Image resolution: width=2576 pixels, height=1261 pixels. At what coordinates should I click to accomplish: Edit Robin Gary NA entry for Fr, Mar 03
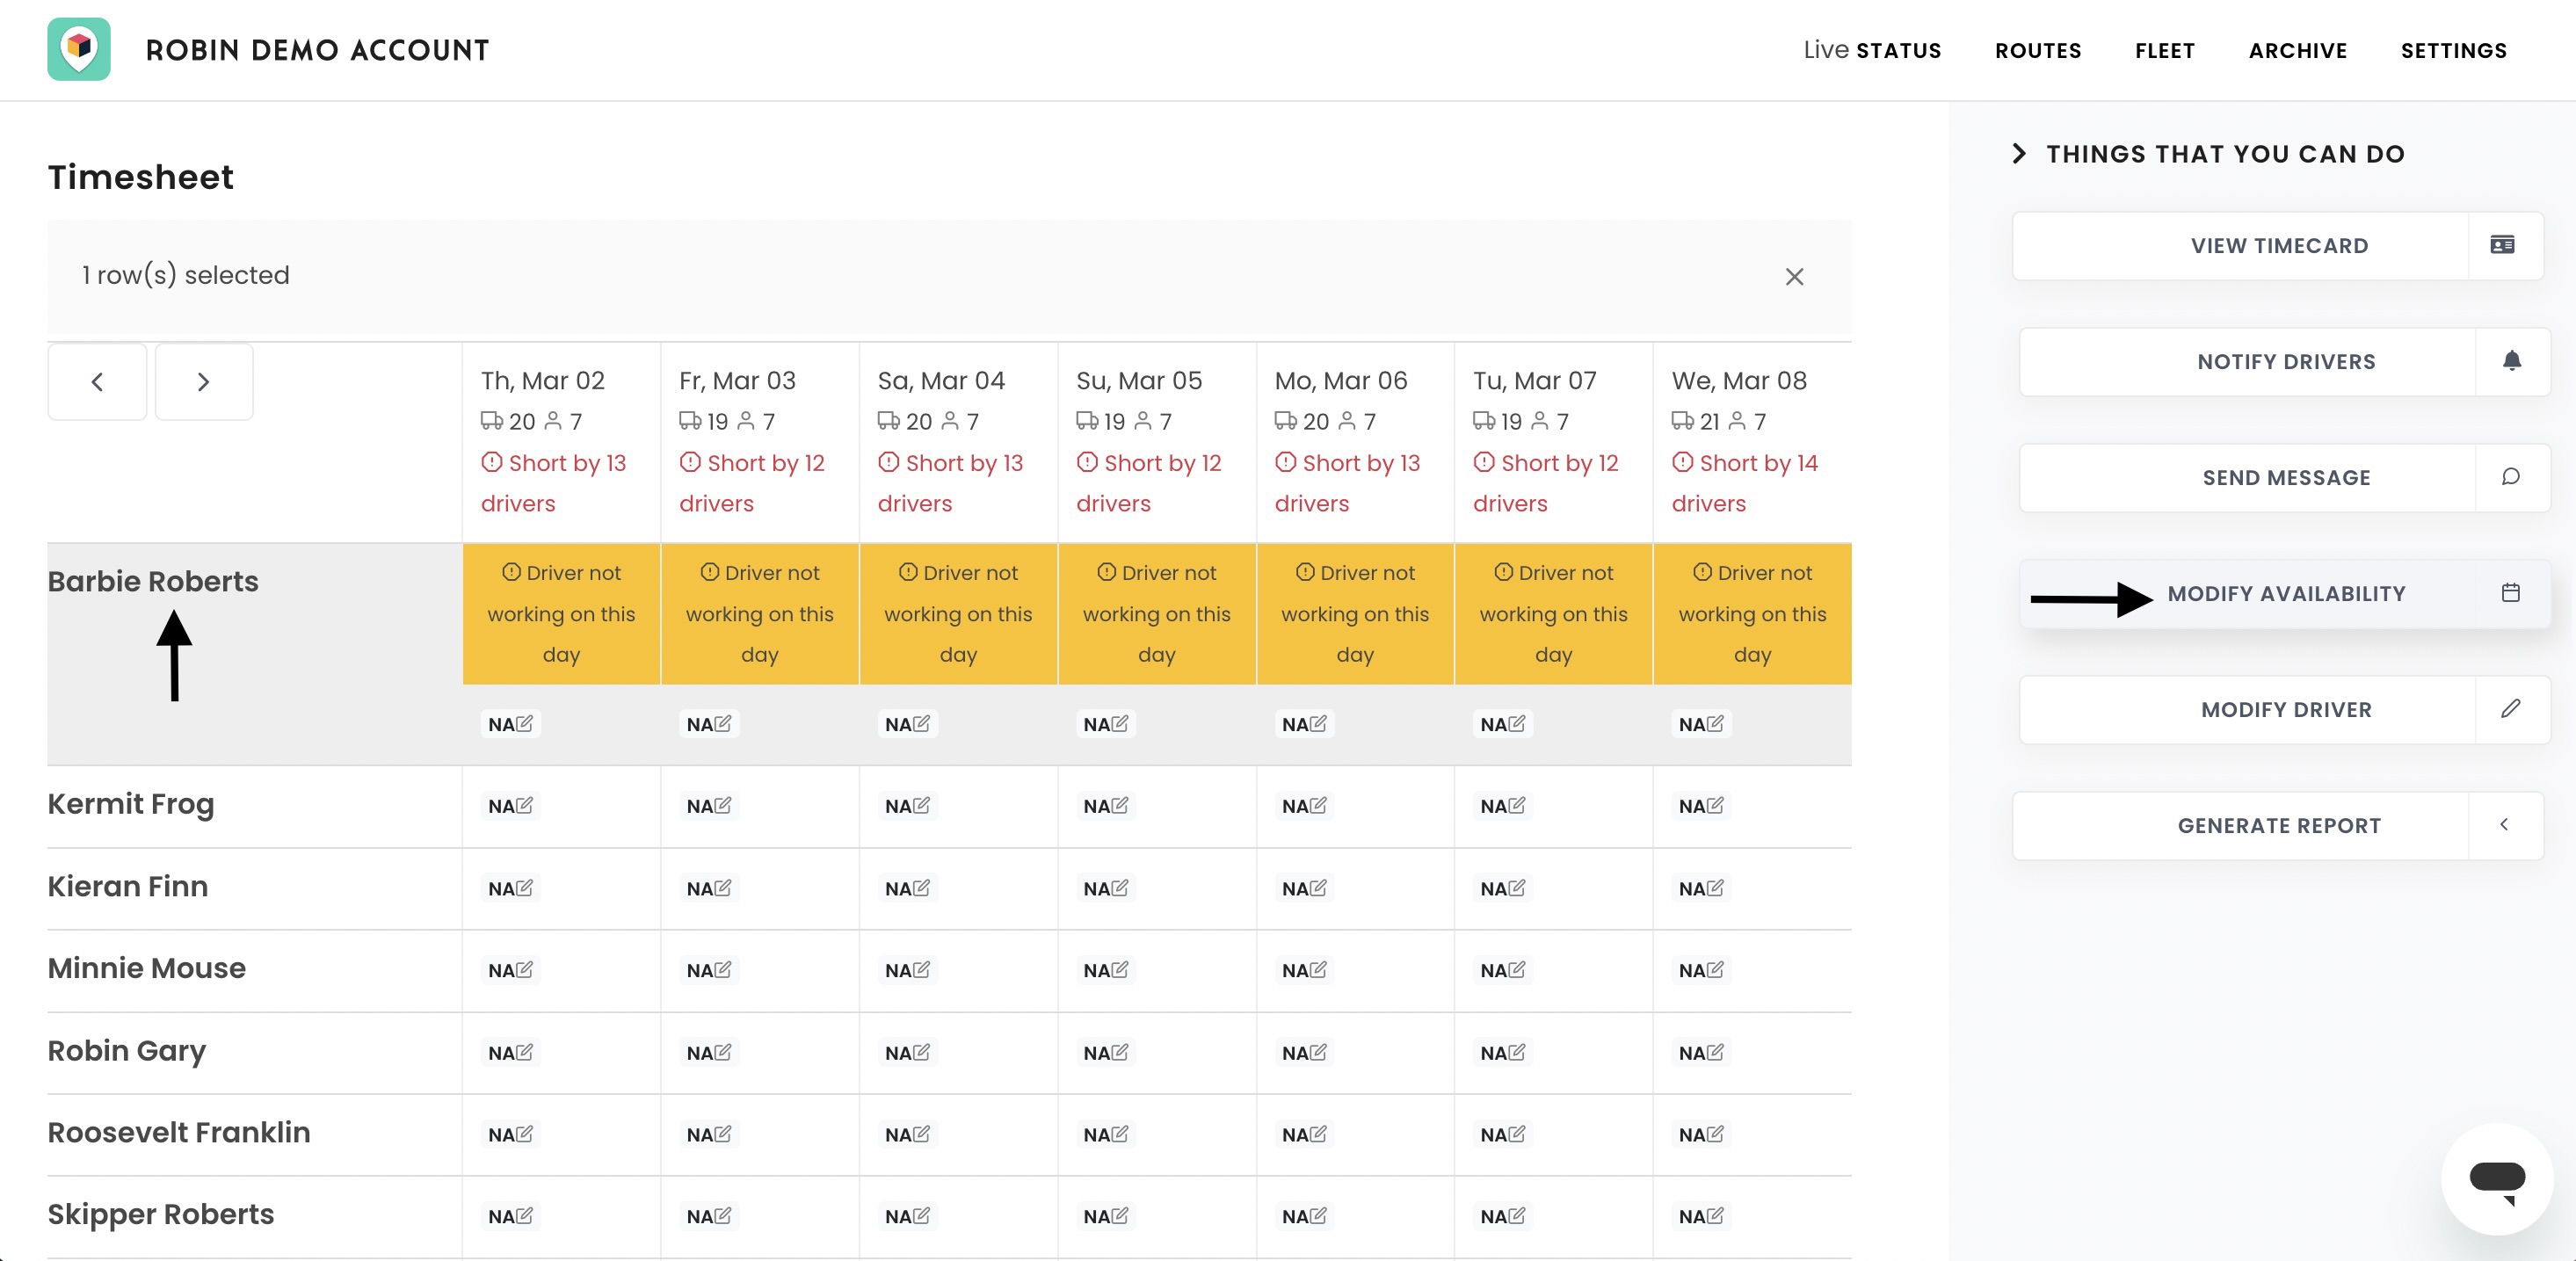pos(709,1053)
